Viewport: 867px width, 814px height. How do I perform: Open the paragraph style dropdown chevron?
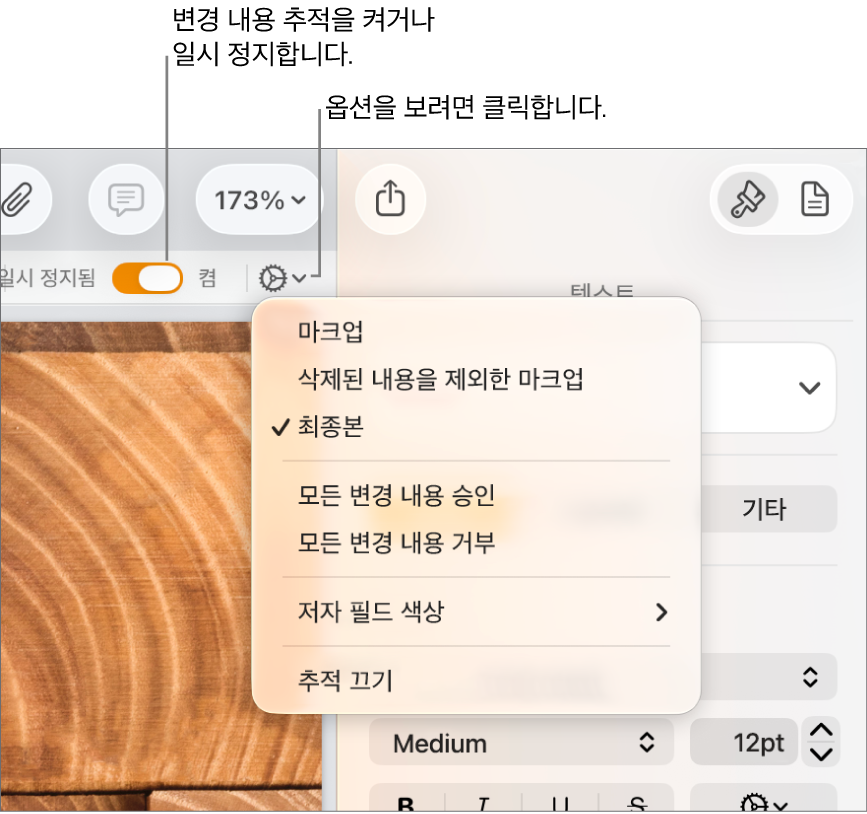coord(809,388)
